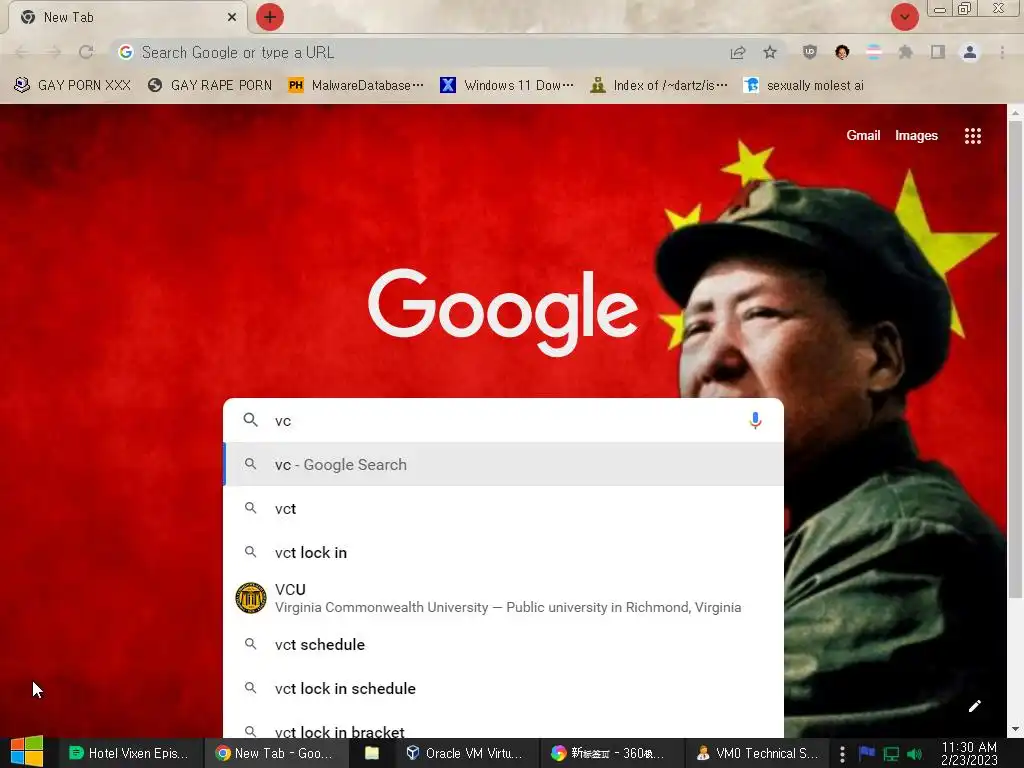
Task: Switch to VM0 Technical S… taskbar window
Action: pos(758,753)
